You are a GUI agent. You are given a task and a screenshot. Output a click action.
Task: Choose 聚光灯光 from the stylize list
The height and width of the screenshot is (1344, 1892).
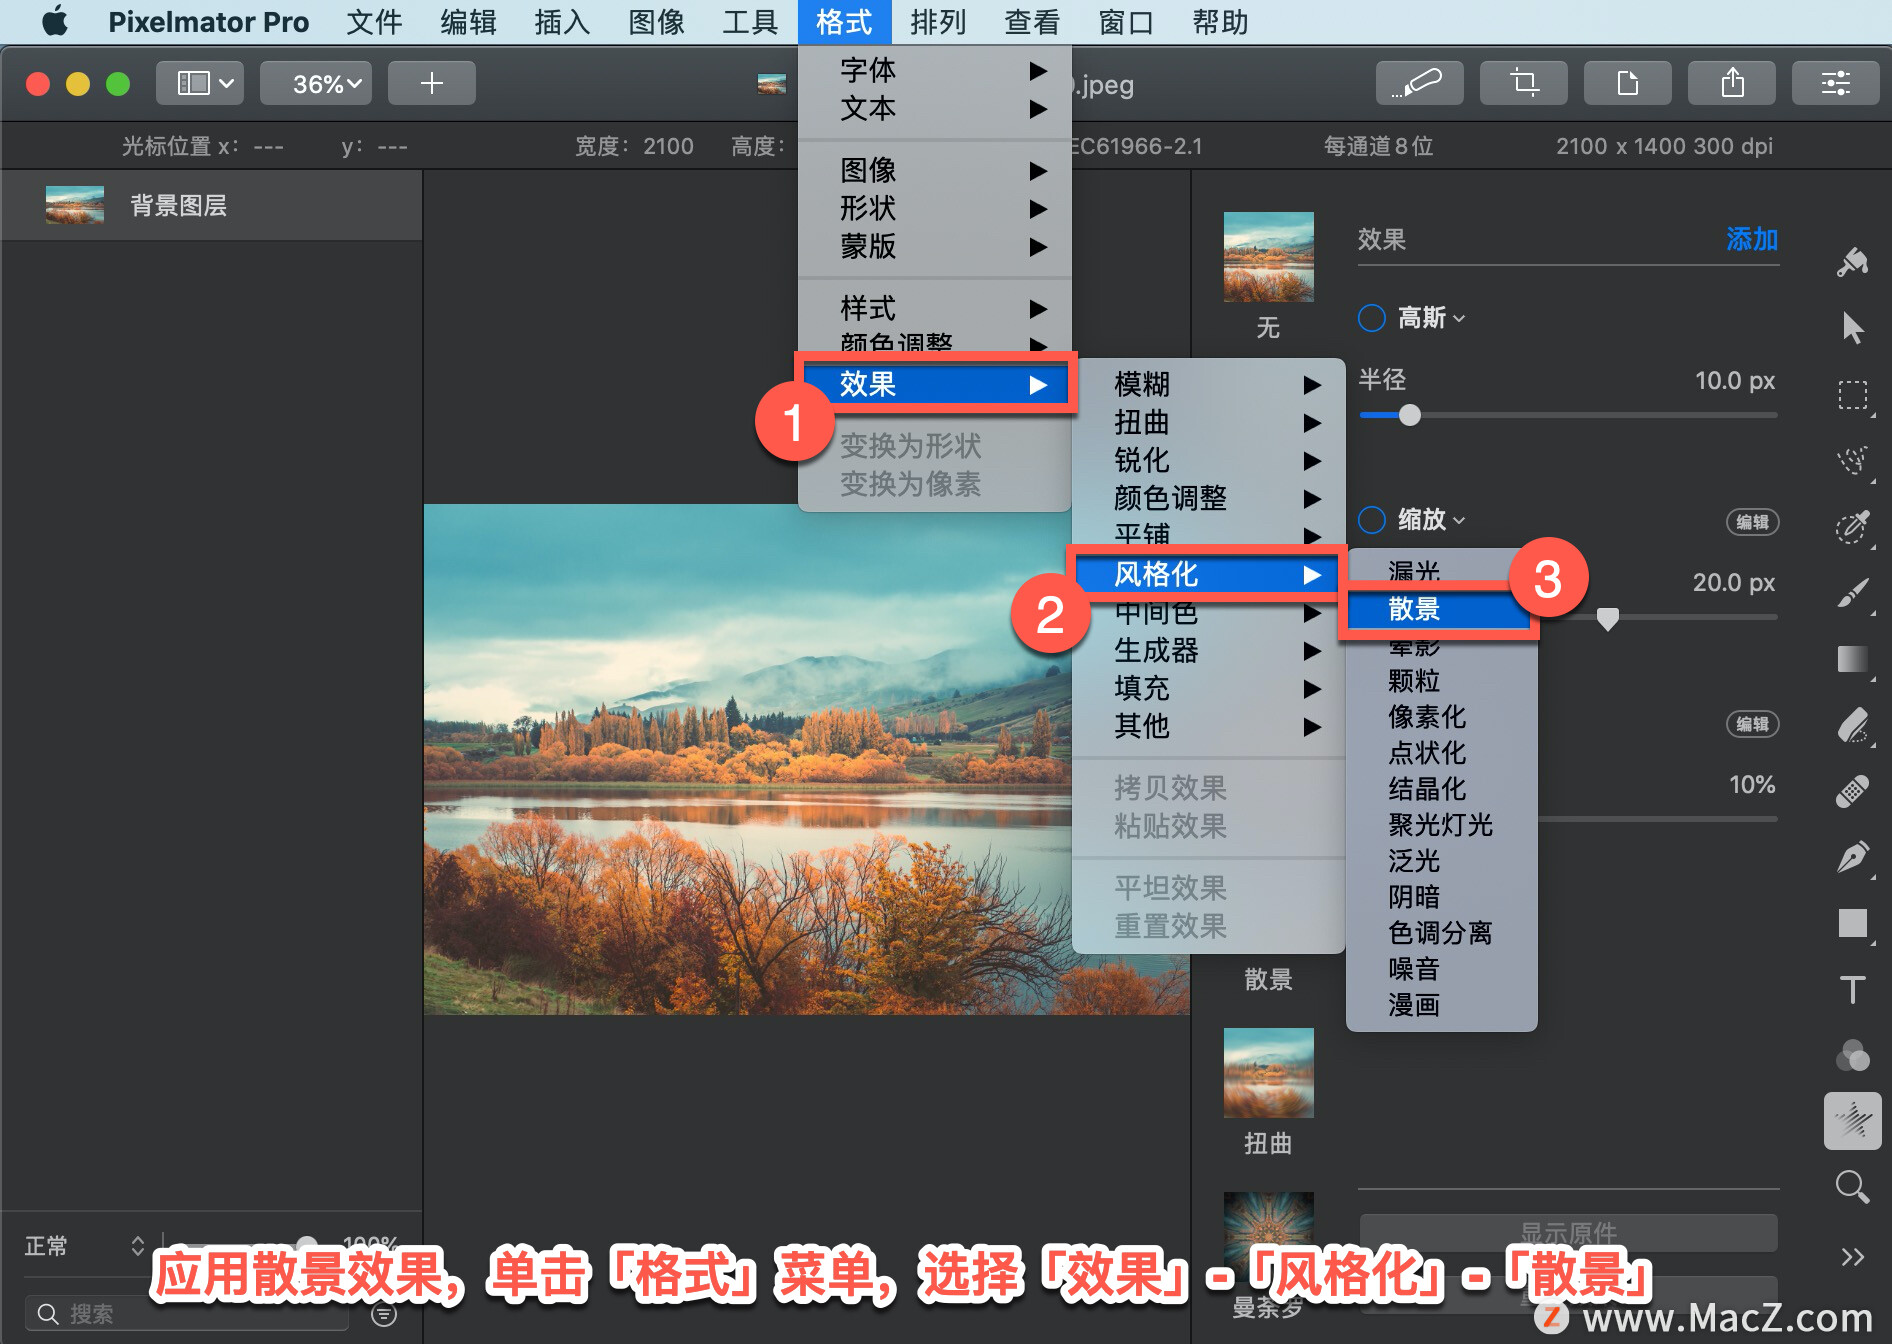click(x=1441, y=825)
